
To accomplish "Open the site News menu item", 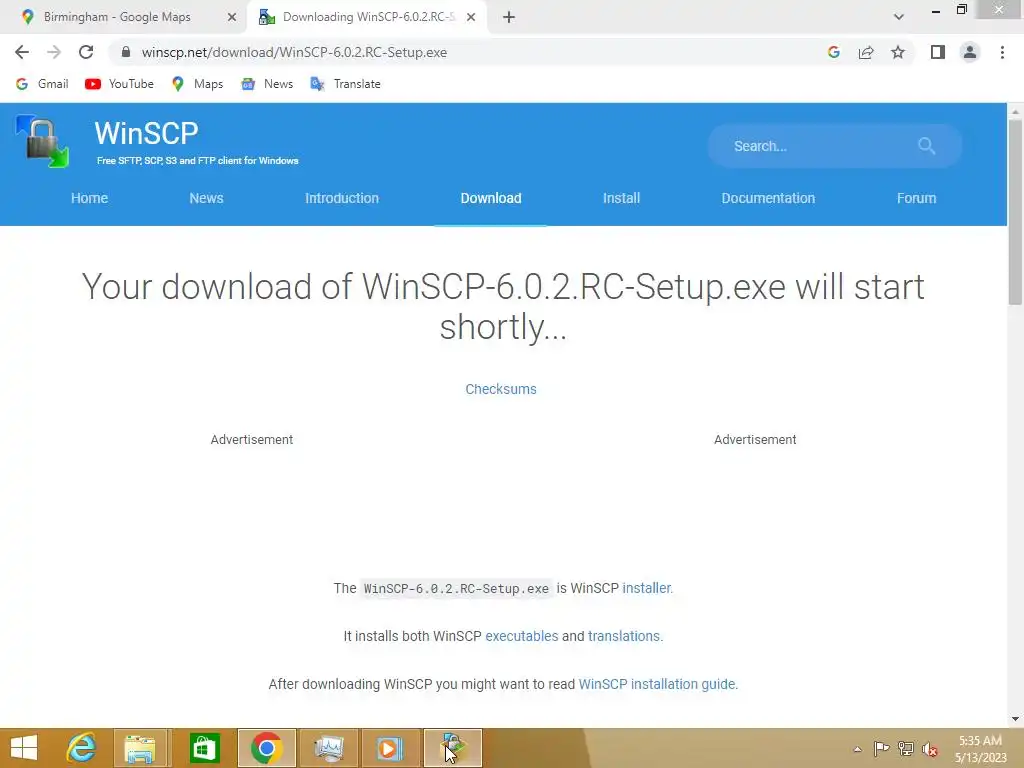I will [x=206, y=198].
